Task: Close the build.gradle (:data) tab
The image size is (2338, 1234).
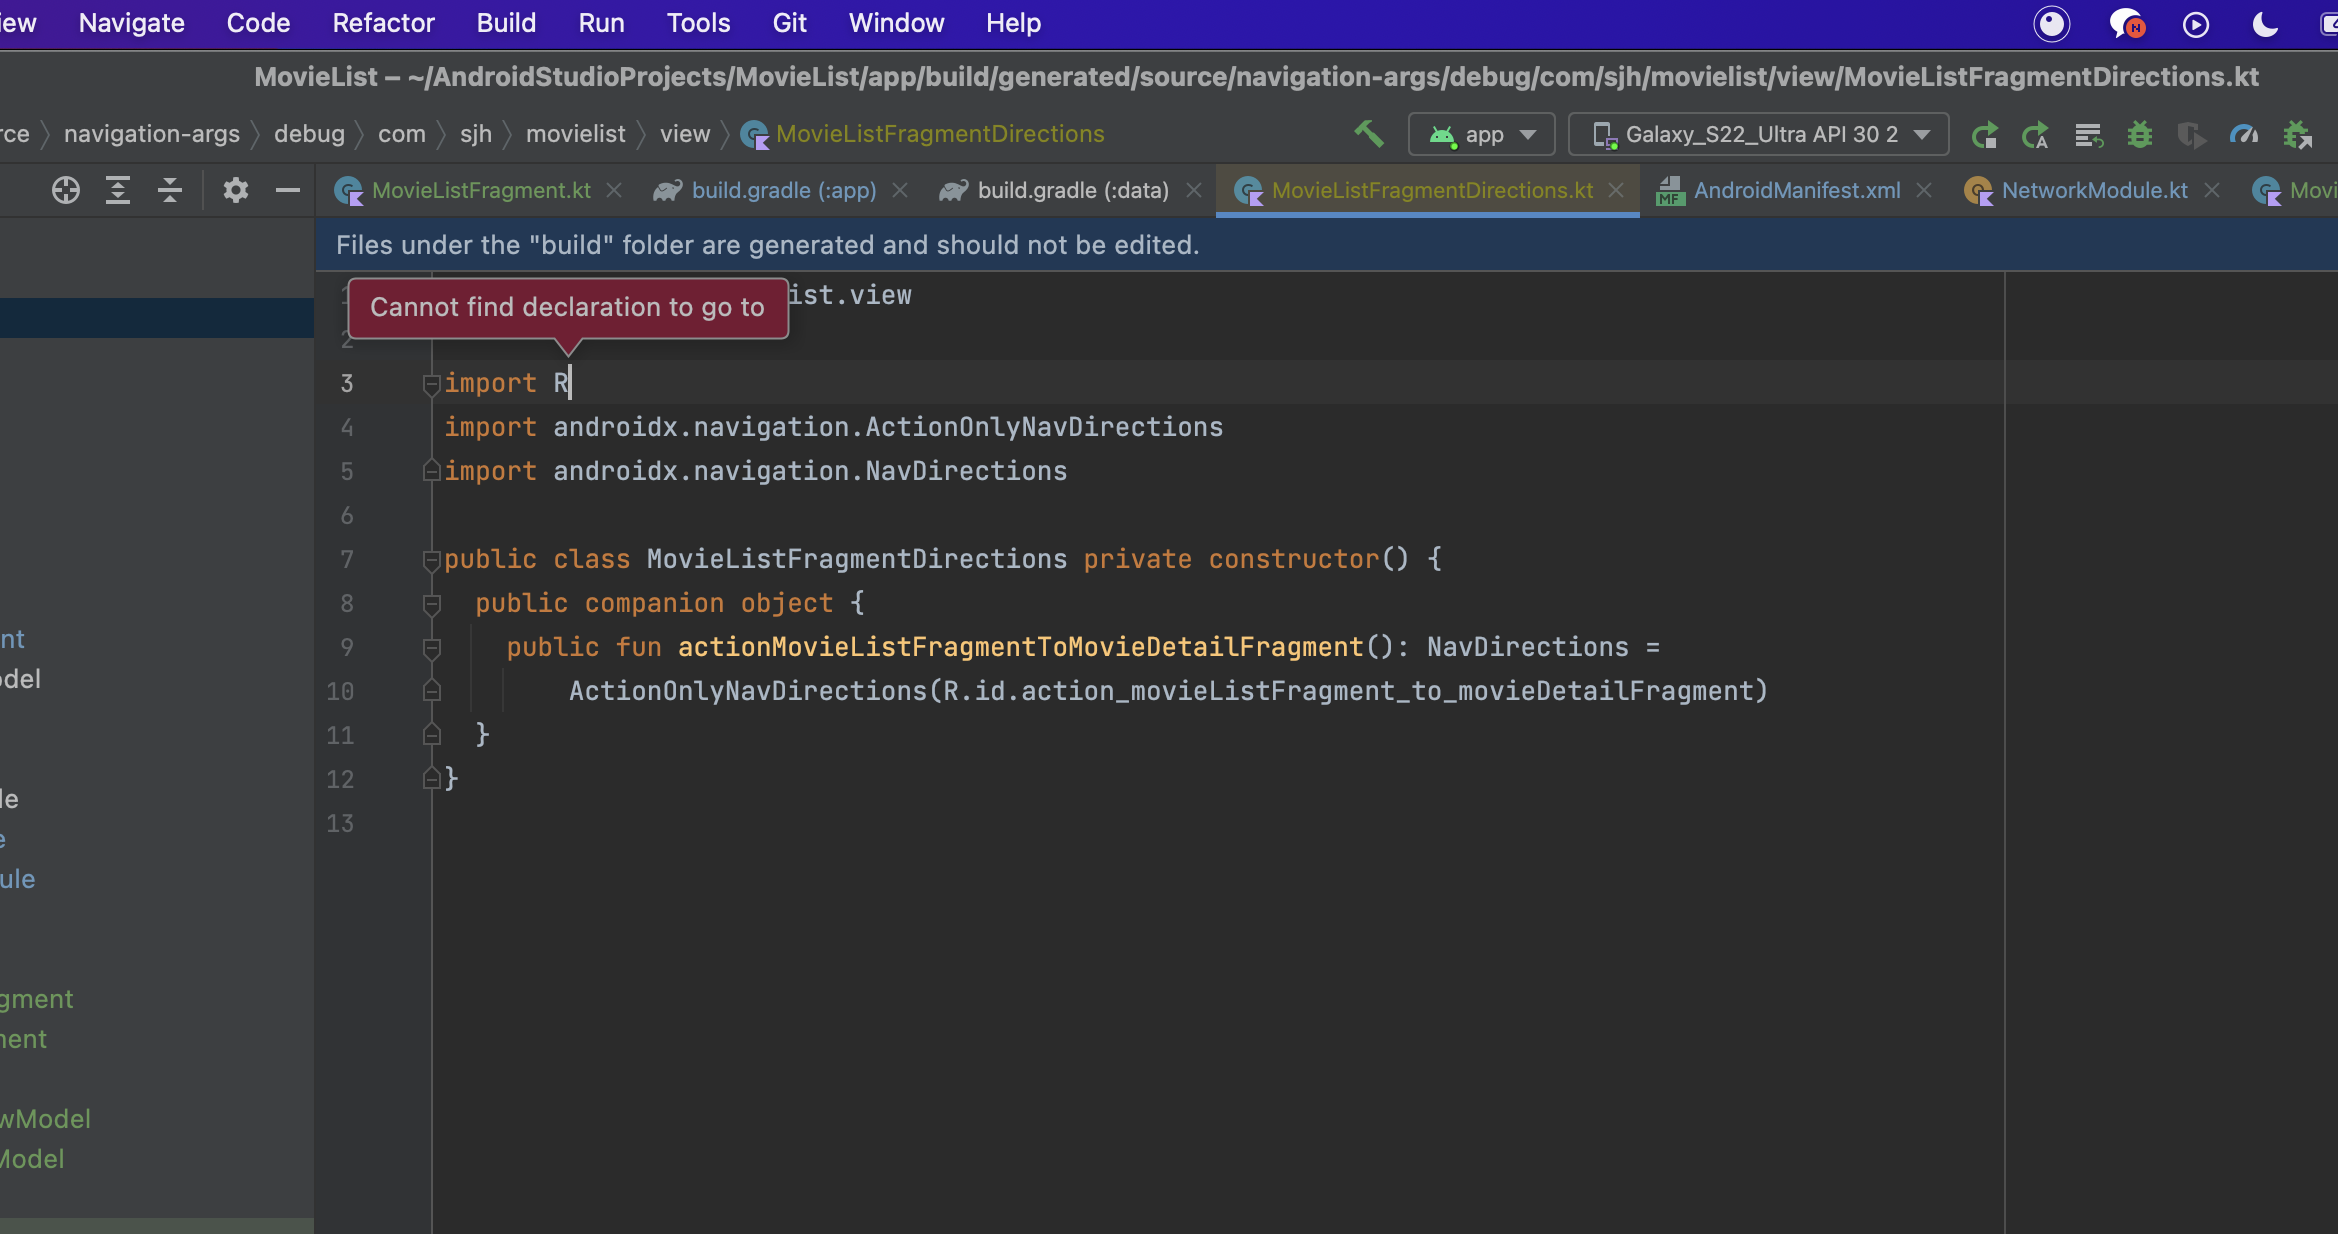Action: click(1193, 190)
